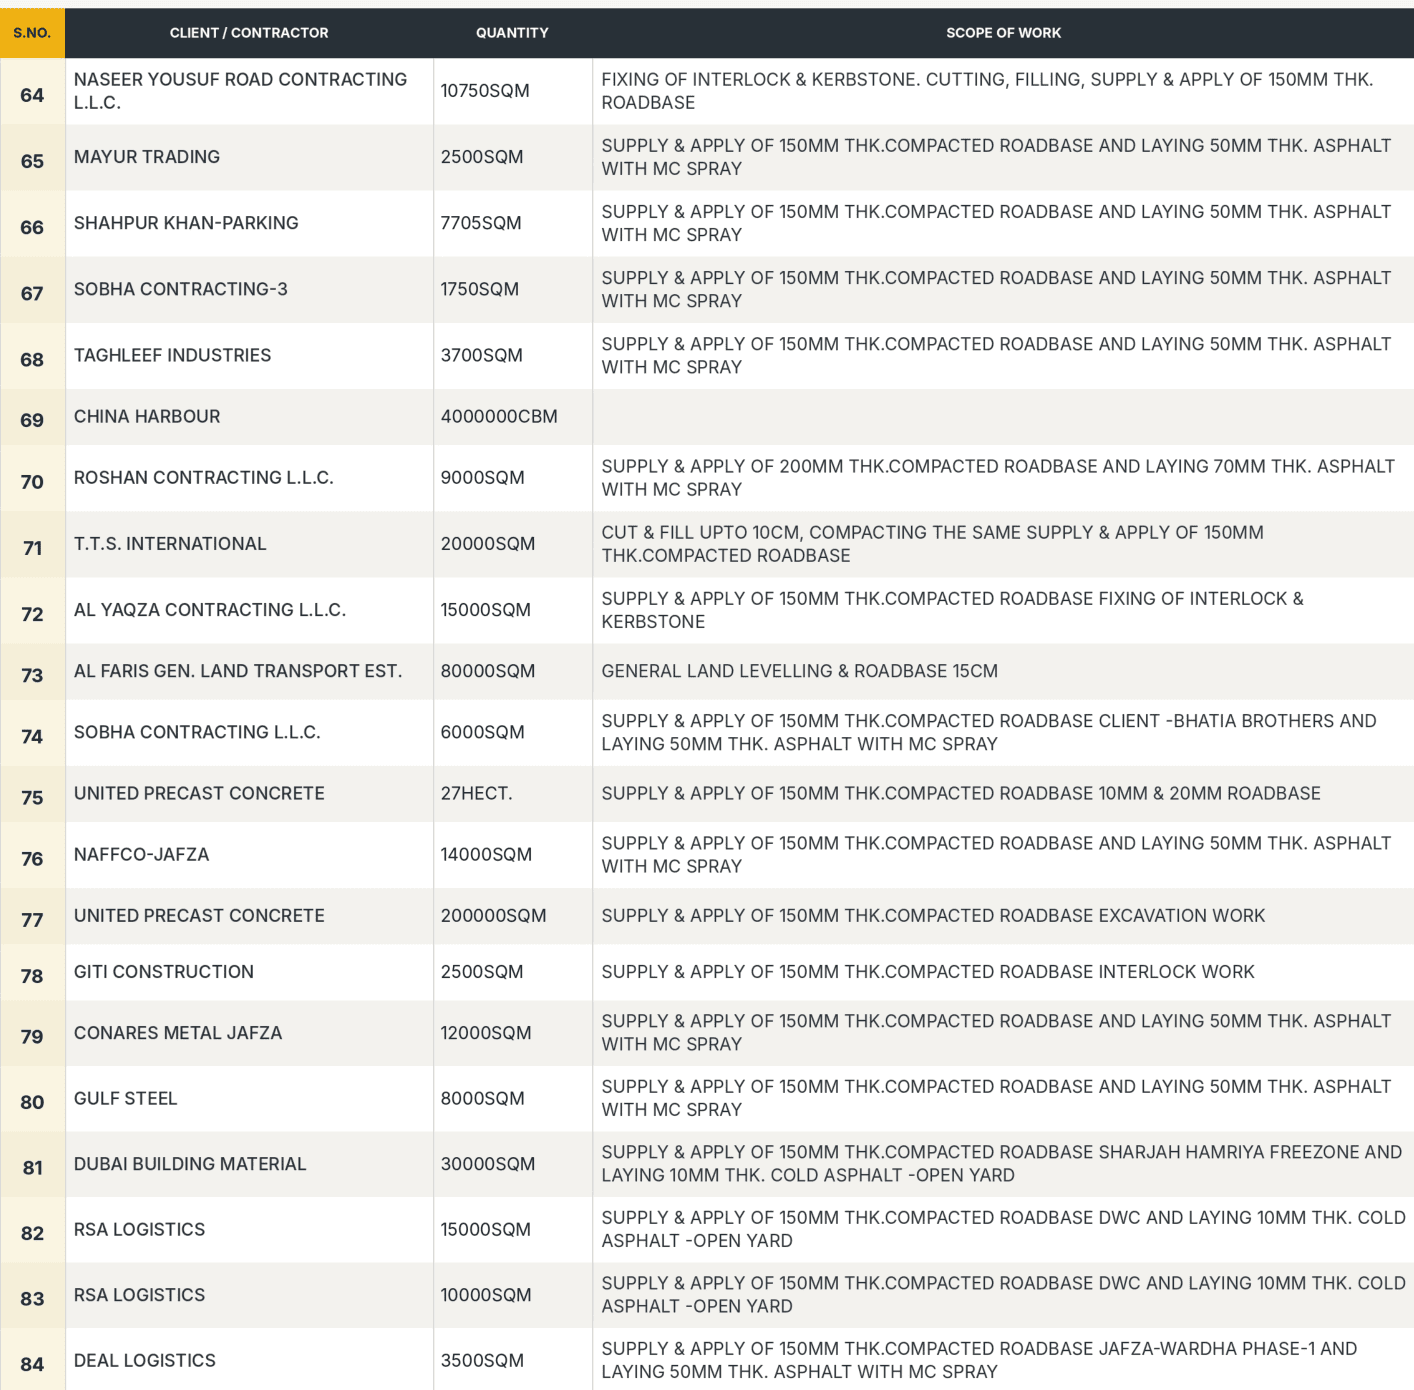Click the S.NO. column header

pos(32,33)
